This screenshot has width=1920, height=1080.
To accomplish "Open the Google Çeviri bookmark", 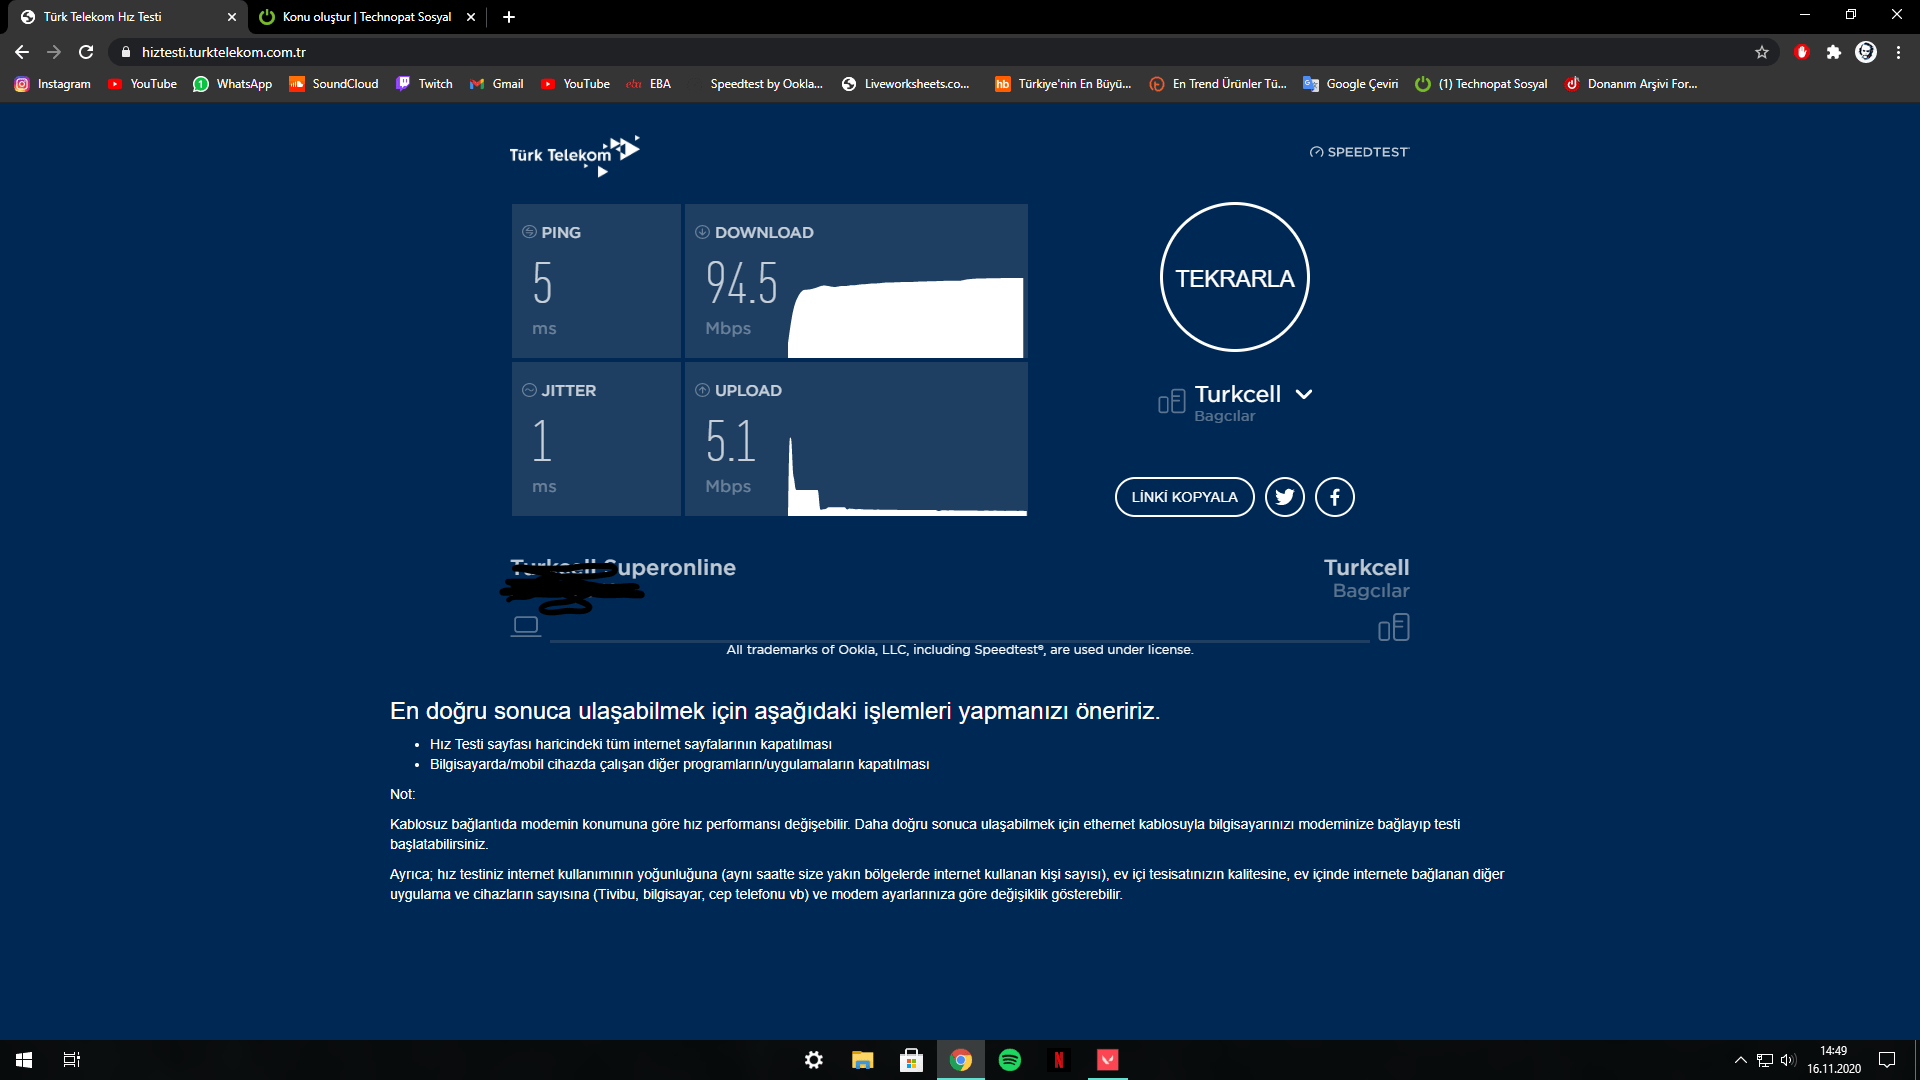I will (1350, 84).
